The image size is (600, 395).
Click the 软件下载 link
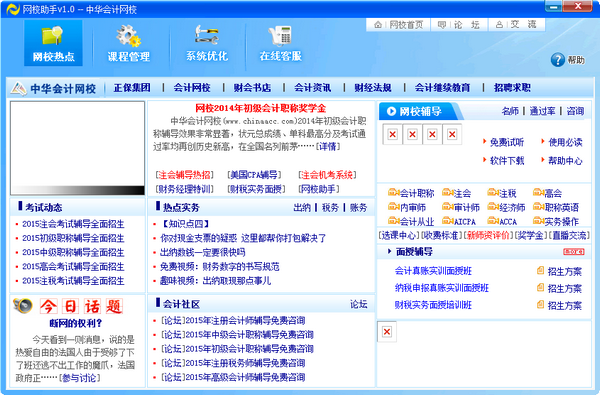[507, 160]
